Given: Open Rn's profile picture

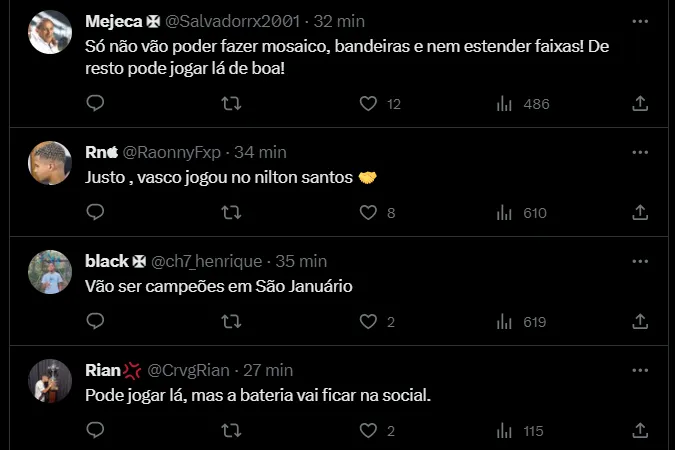Looking at the screenshot, I should 50,163.
